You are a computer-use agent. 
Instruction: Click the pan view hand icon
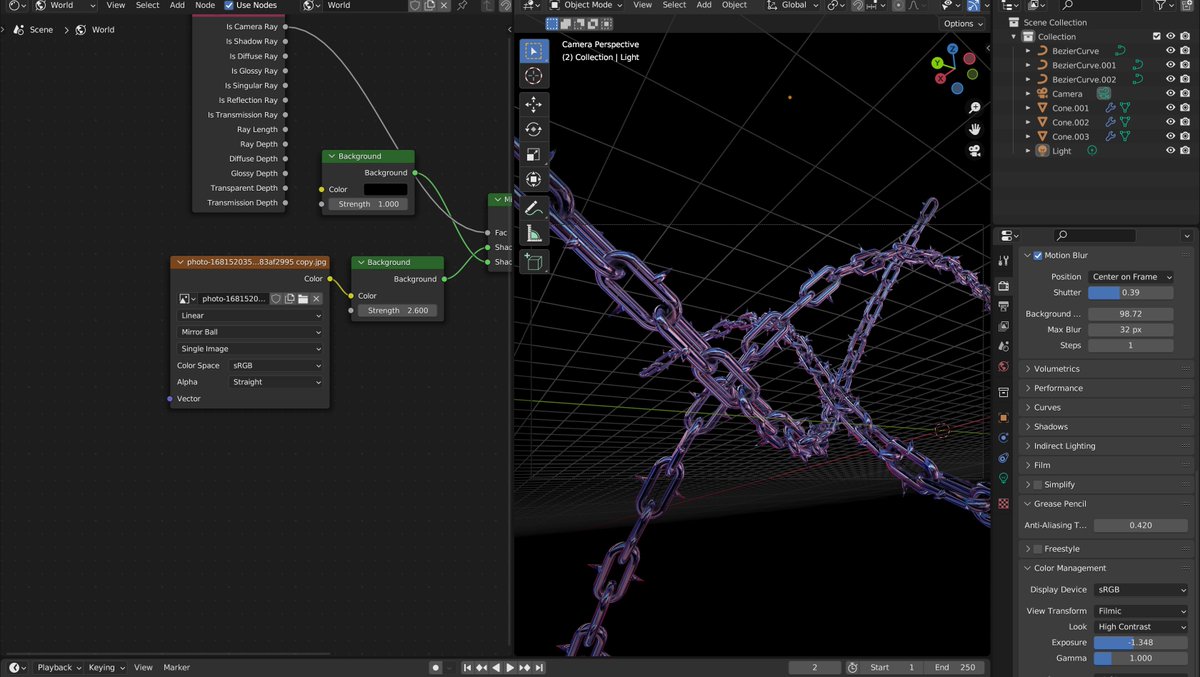(x=974, y=129)
